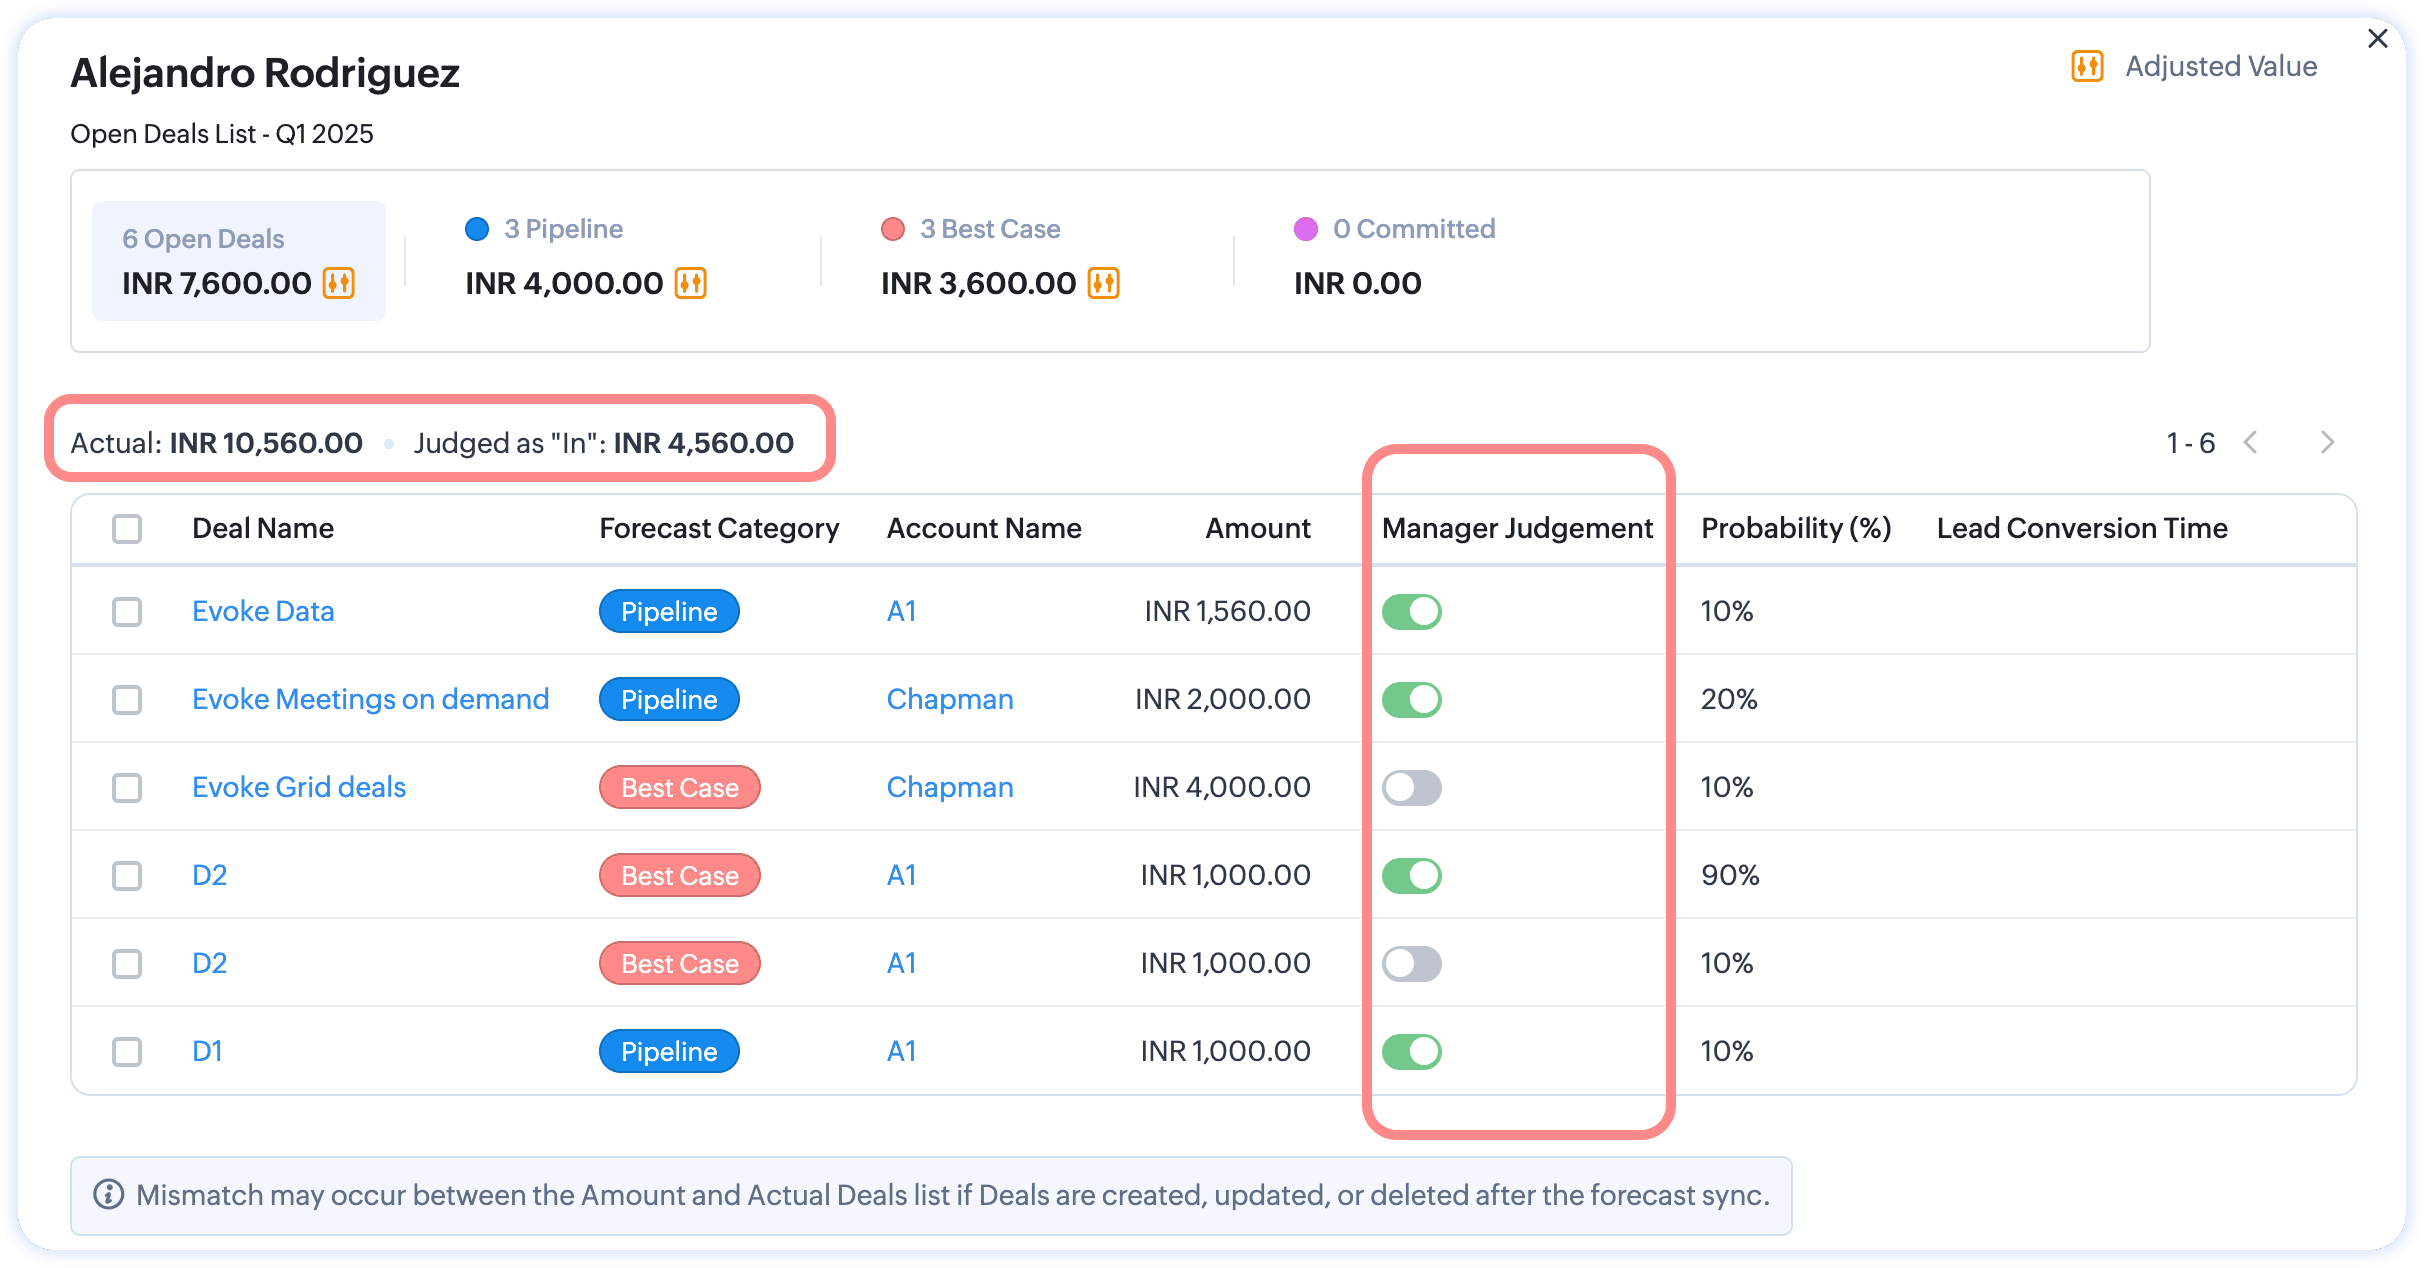
Task: Click adjusted value icon beside INR 3,600.00
Action: (1104, 283)
